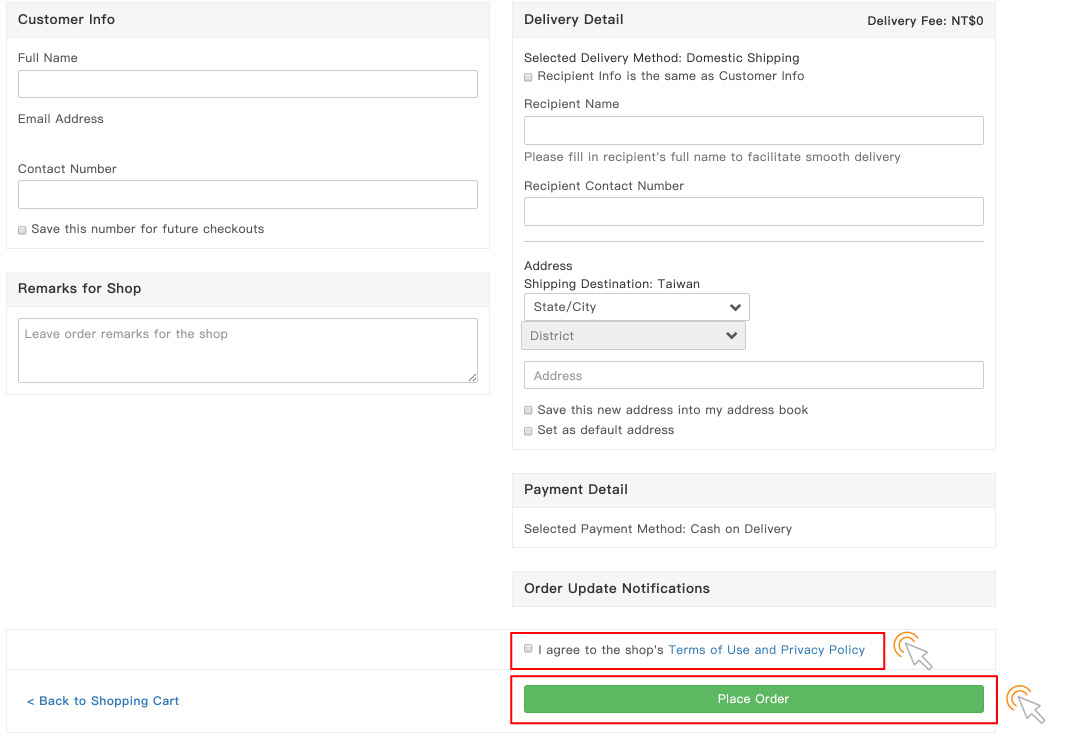Select the Recipient Name text box
The width and height of the screenshot is (1066, 737).
753,130
